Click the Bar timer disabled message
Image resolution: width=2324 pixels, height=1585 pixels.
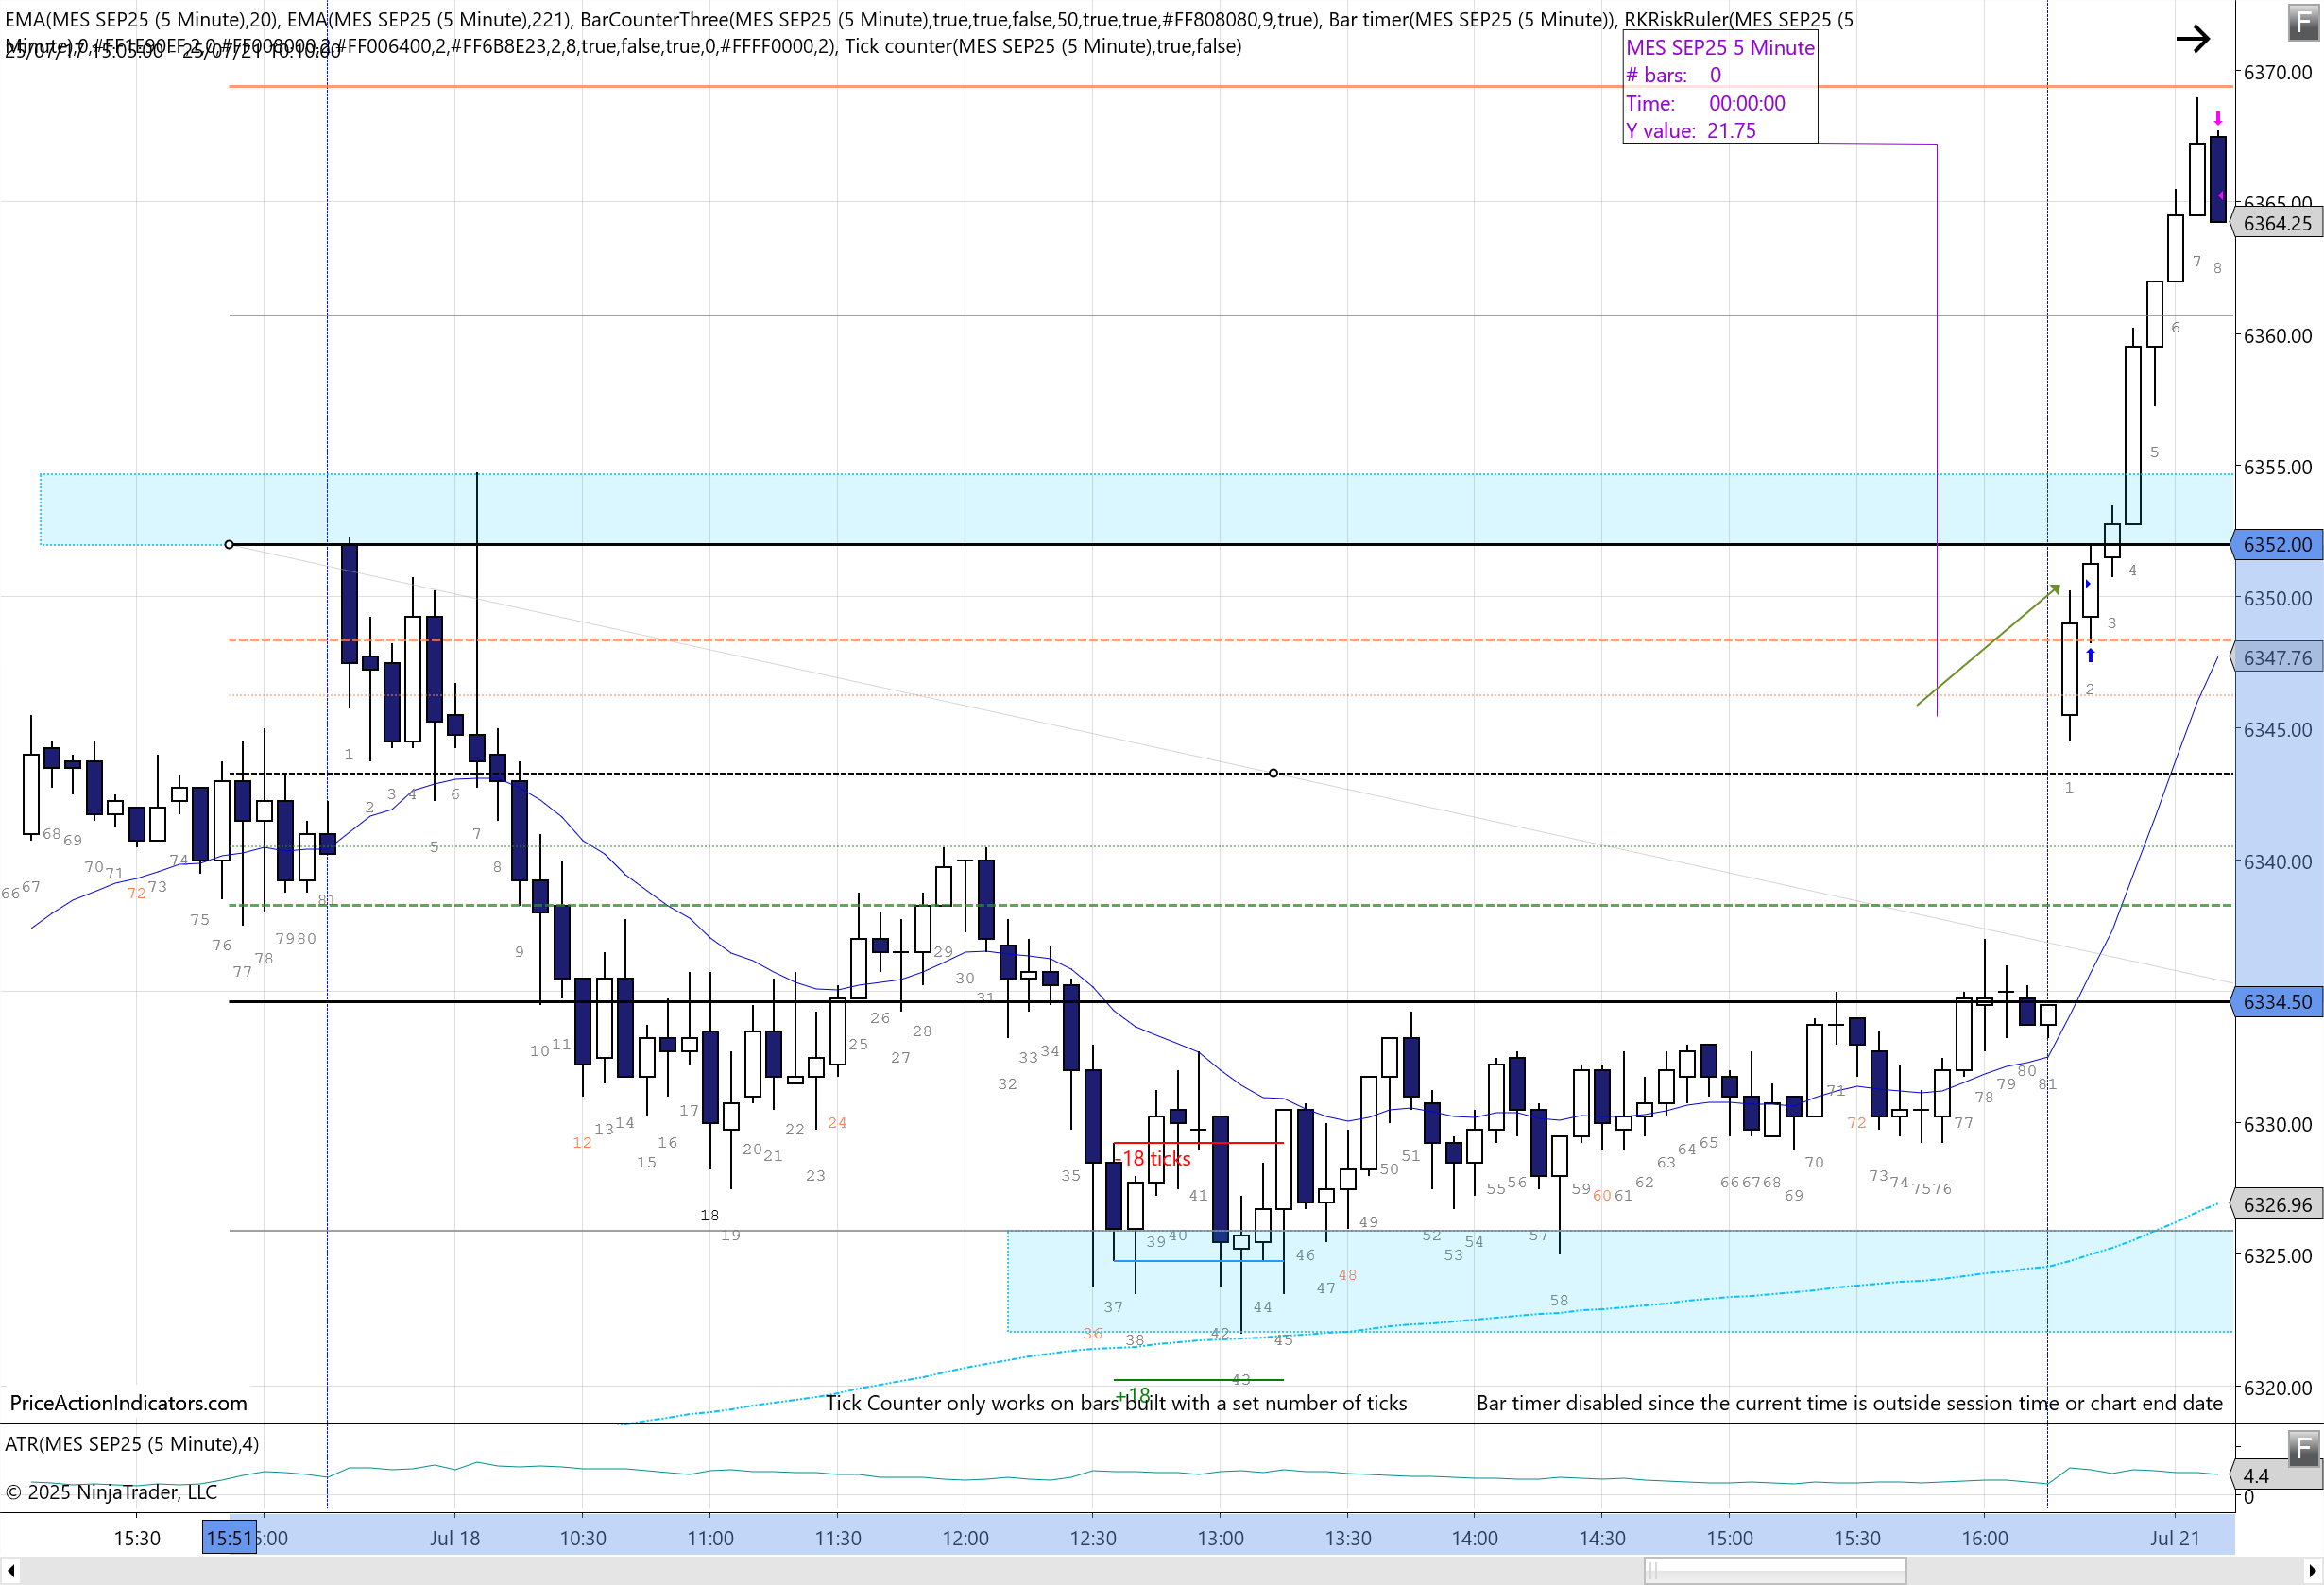coord(1850,1403)
